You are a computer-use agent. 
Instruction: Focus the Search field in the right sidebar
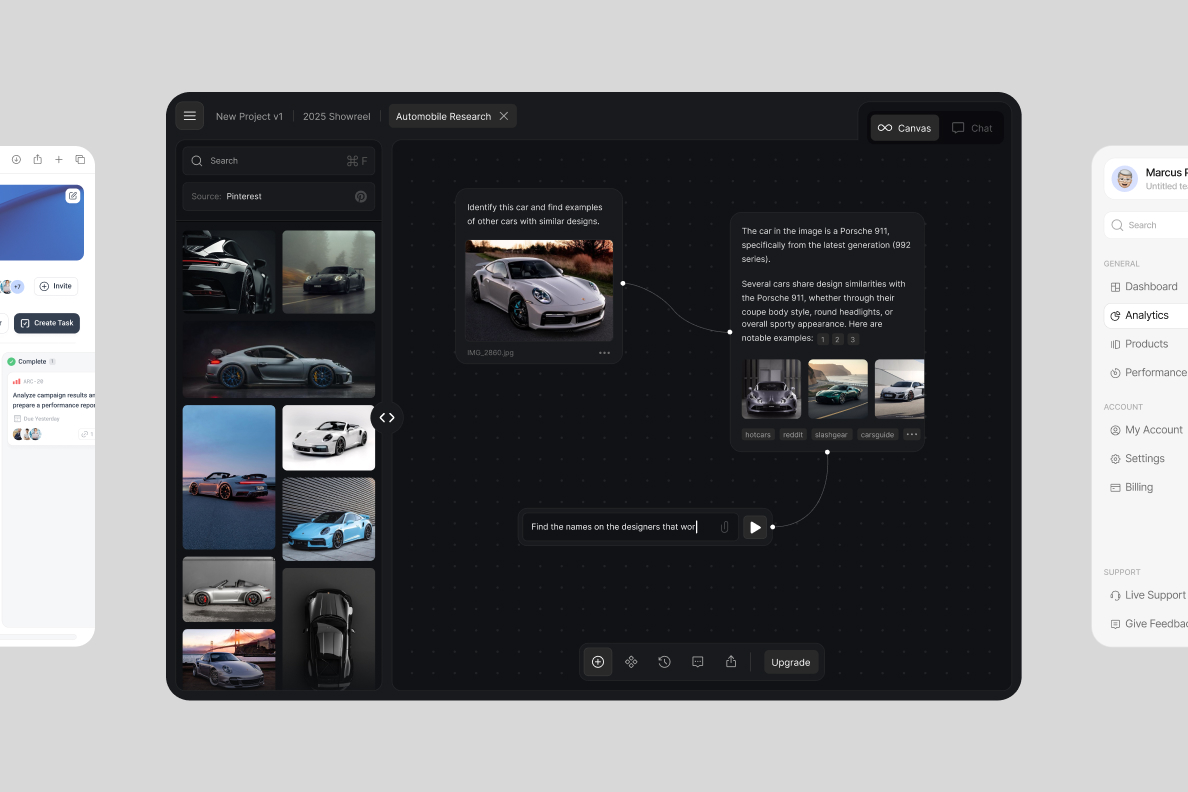tap(1146, 225)
